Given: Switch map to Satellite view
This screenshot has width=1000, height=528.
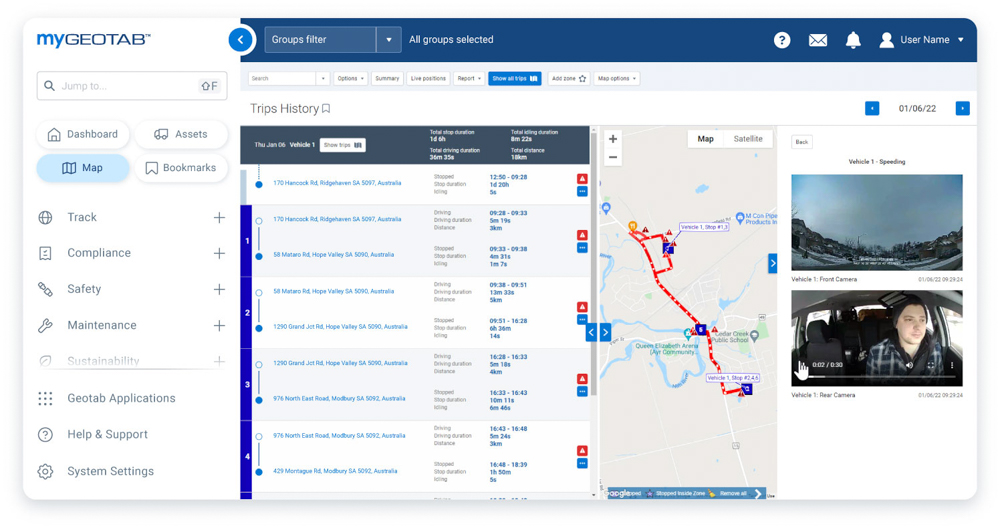Looking at the screenshot, I should click(x=748, y=139).
